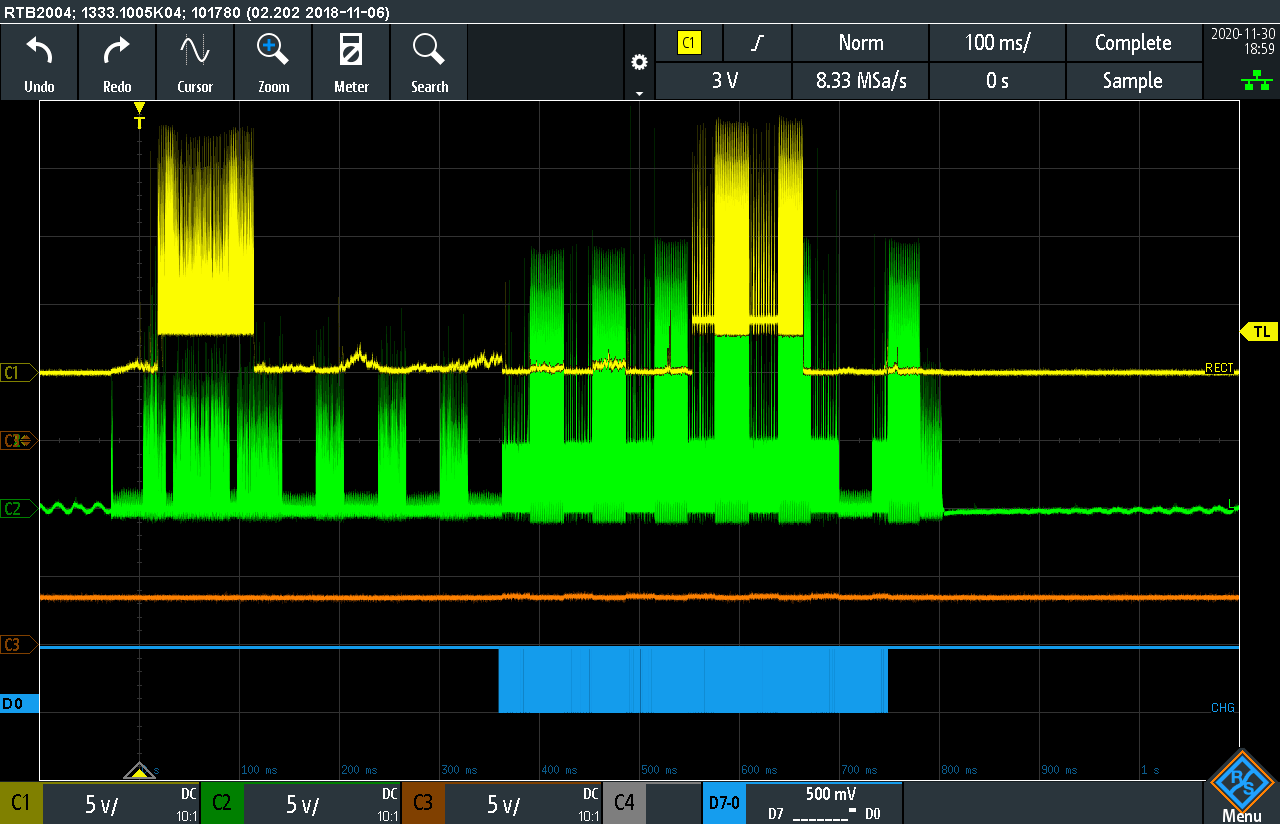
Task: Click the 1 s time axis label
Action: coord(1150,771)
